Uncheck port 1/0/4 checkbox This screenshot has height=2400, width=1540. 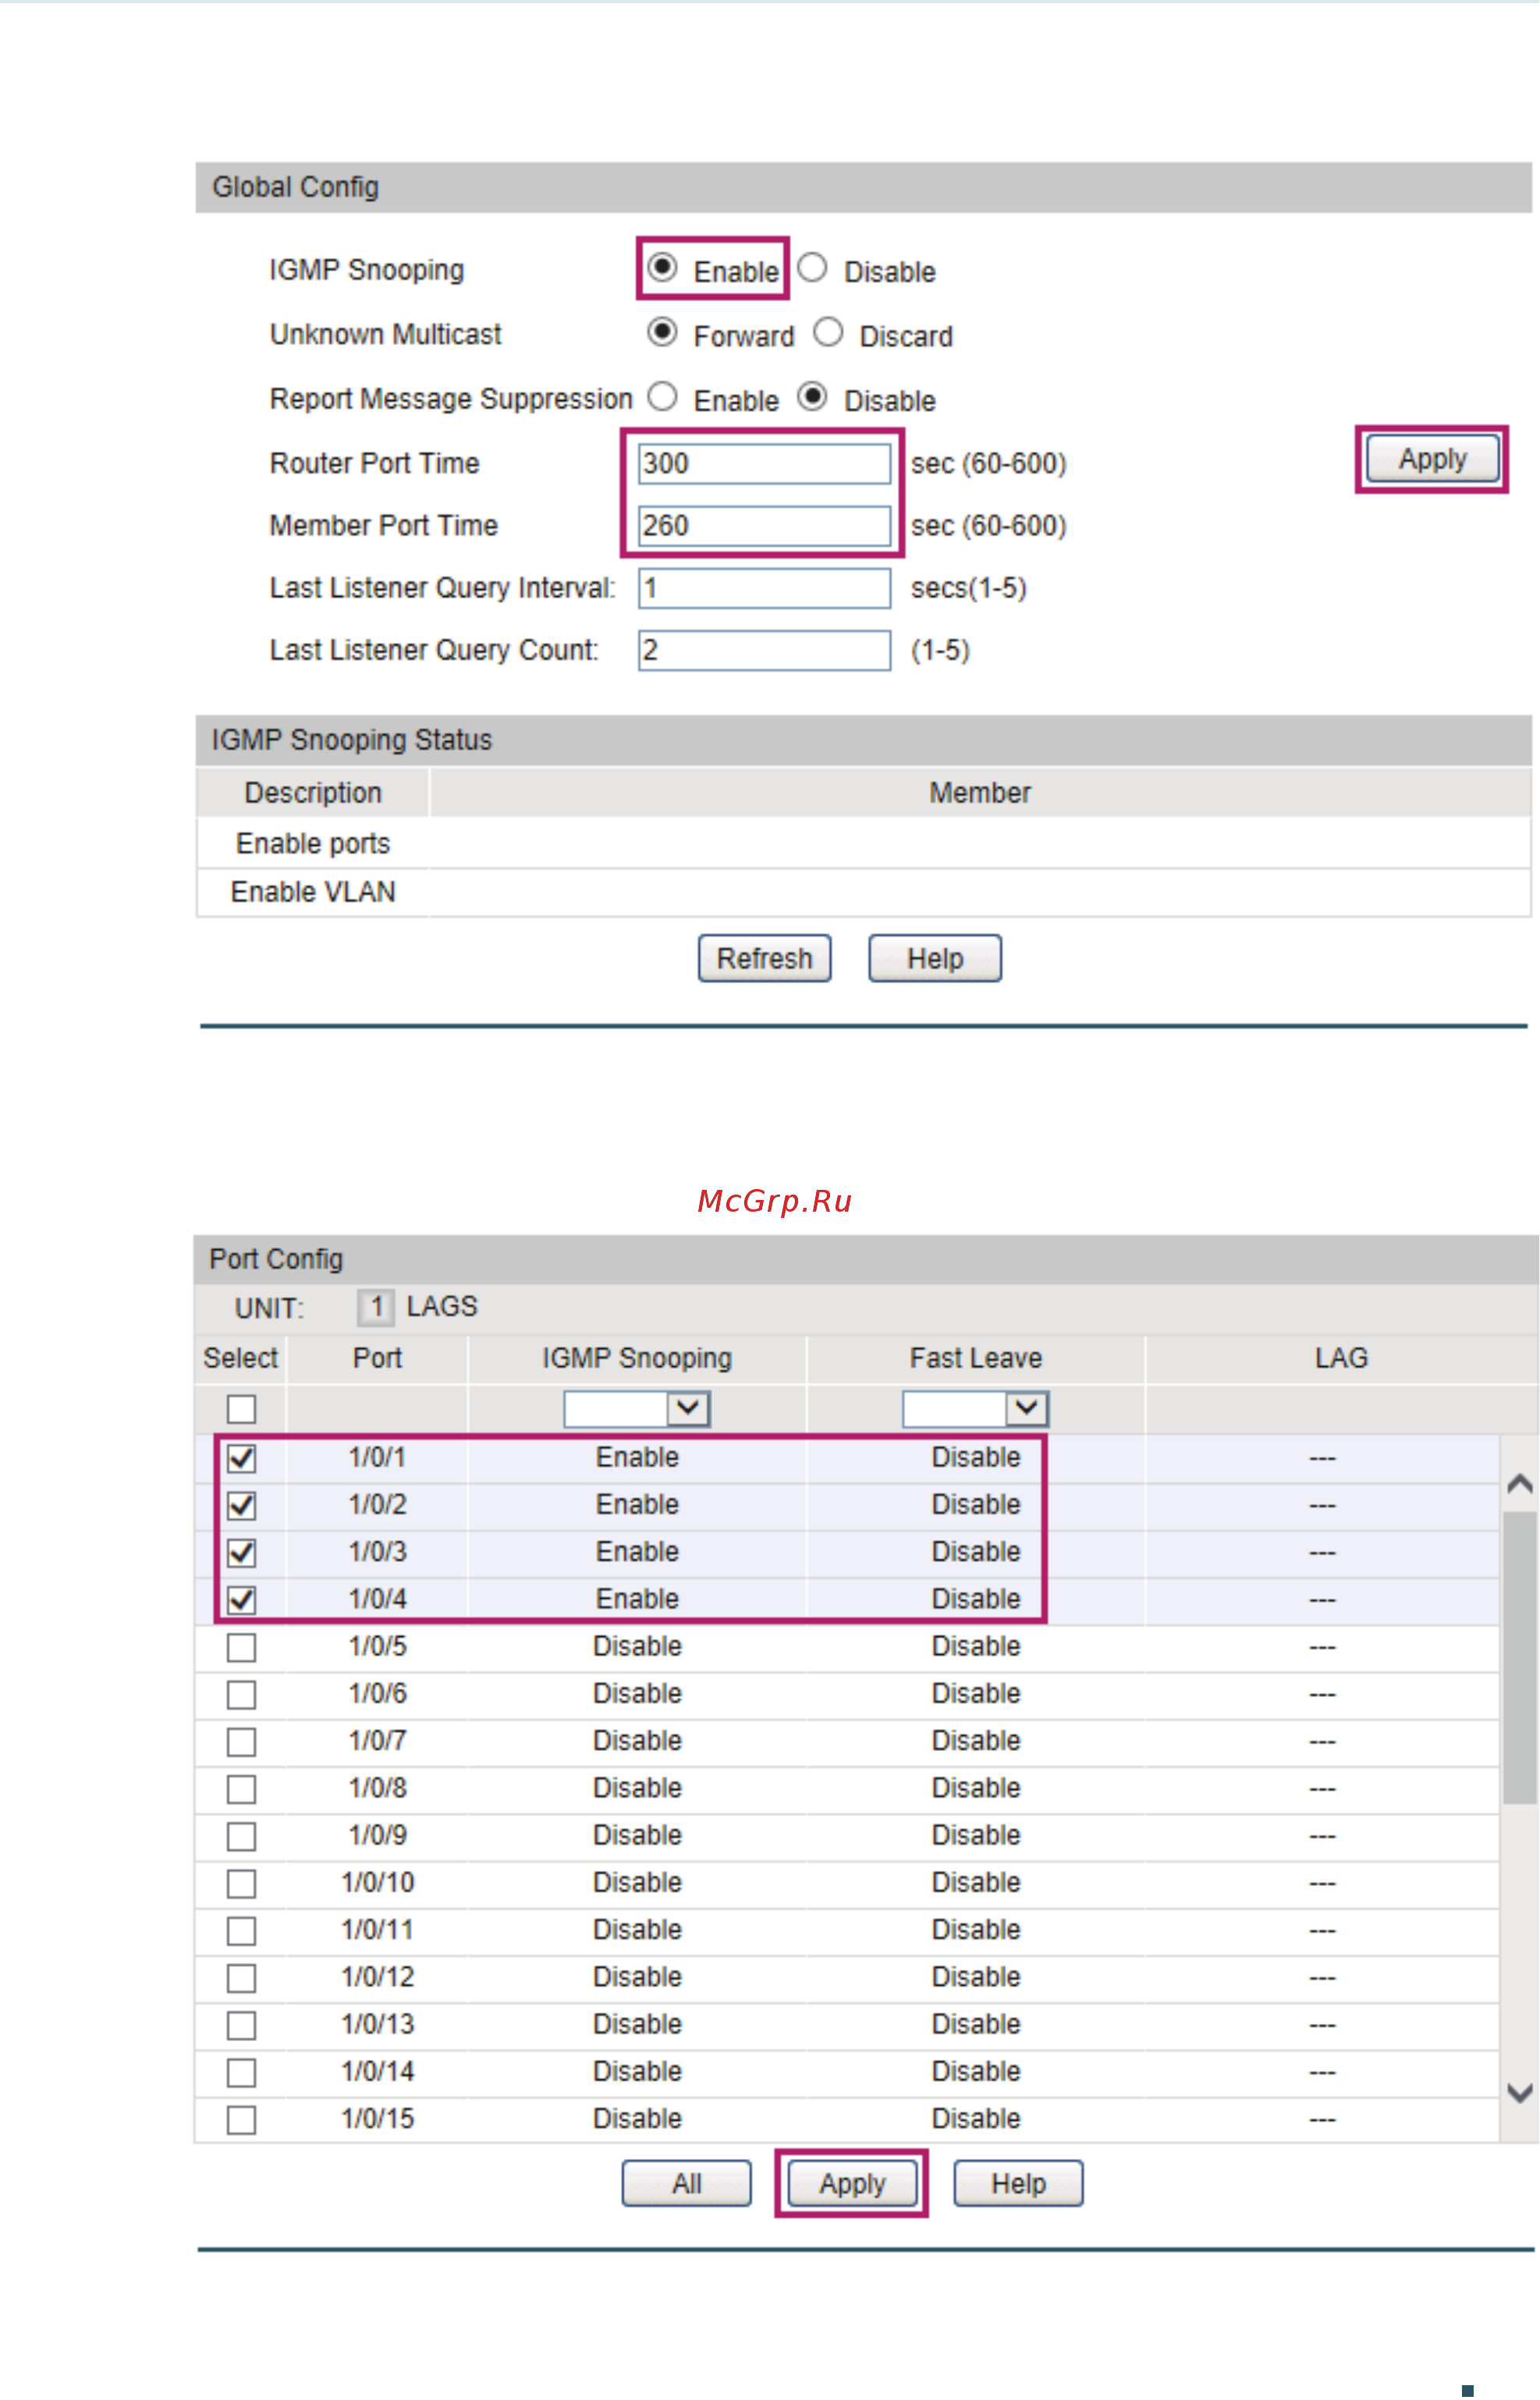pos(241,1599)
